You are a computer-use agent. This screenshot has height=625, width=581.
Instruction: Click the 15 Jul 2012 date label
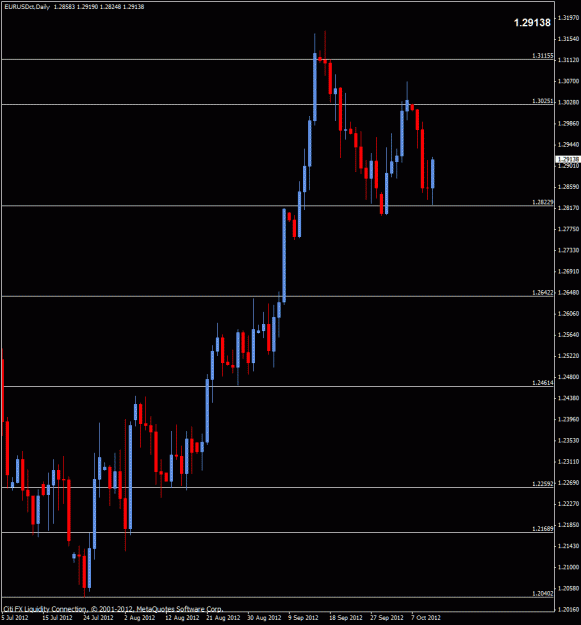coord(57,617)
